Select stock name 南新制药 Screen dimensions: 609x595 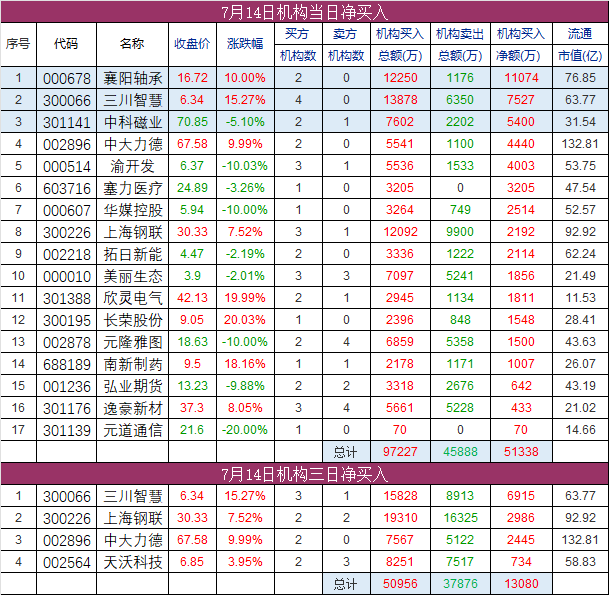click(x=132, y=364)
